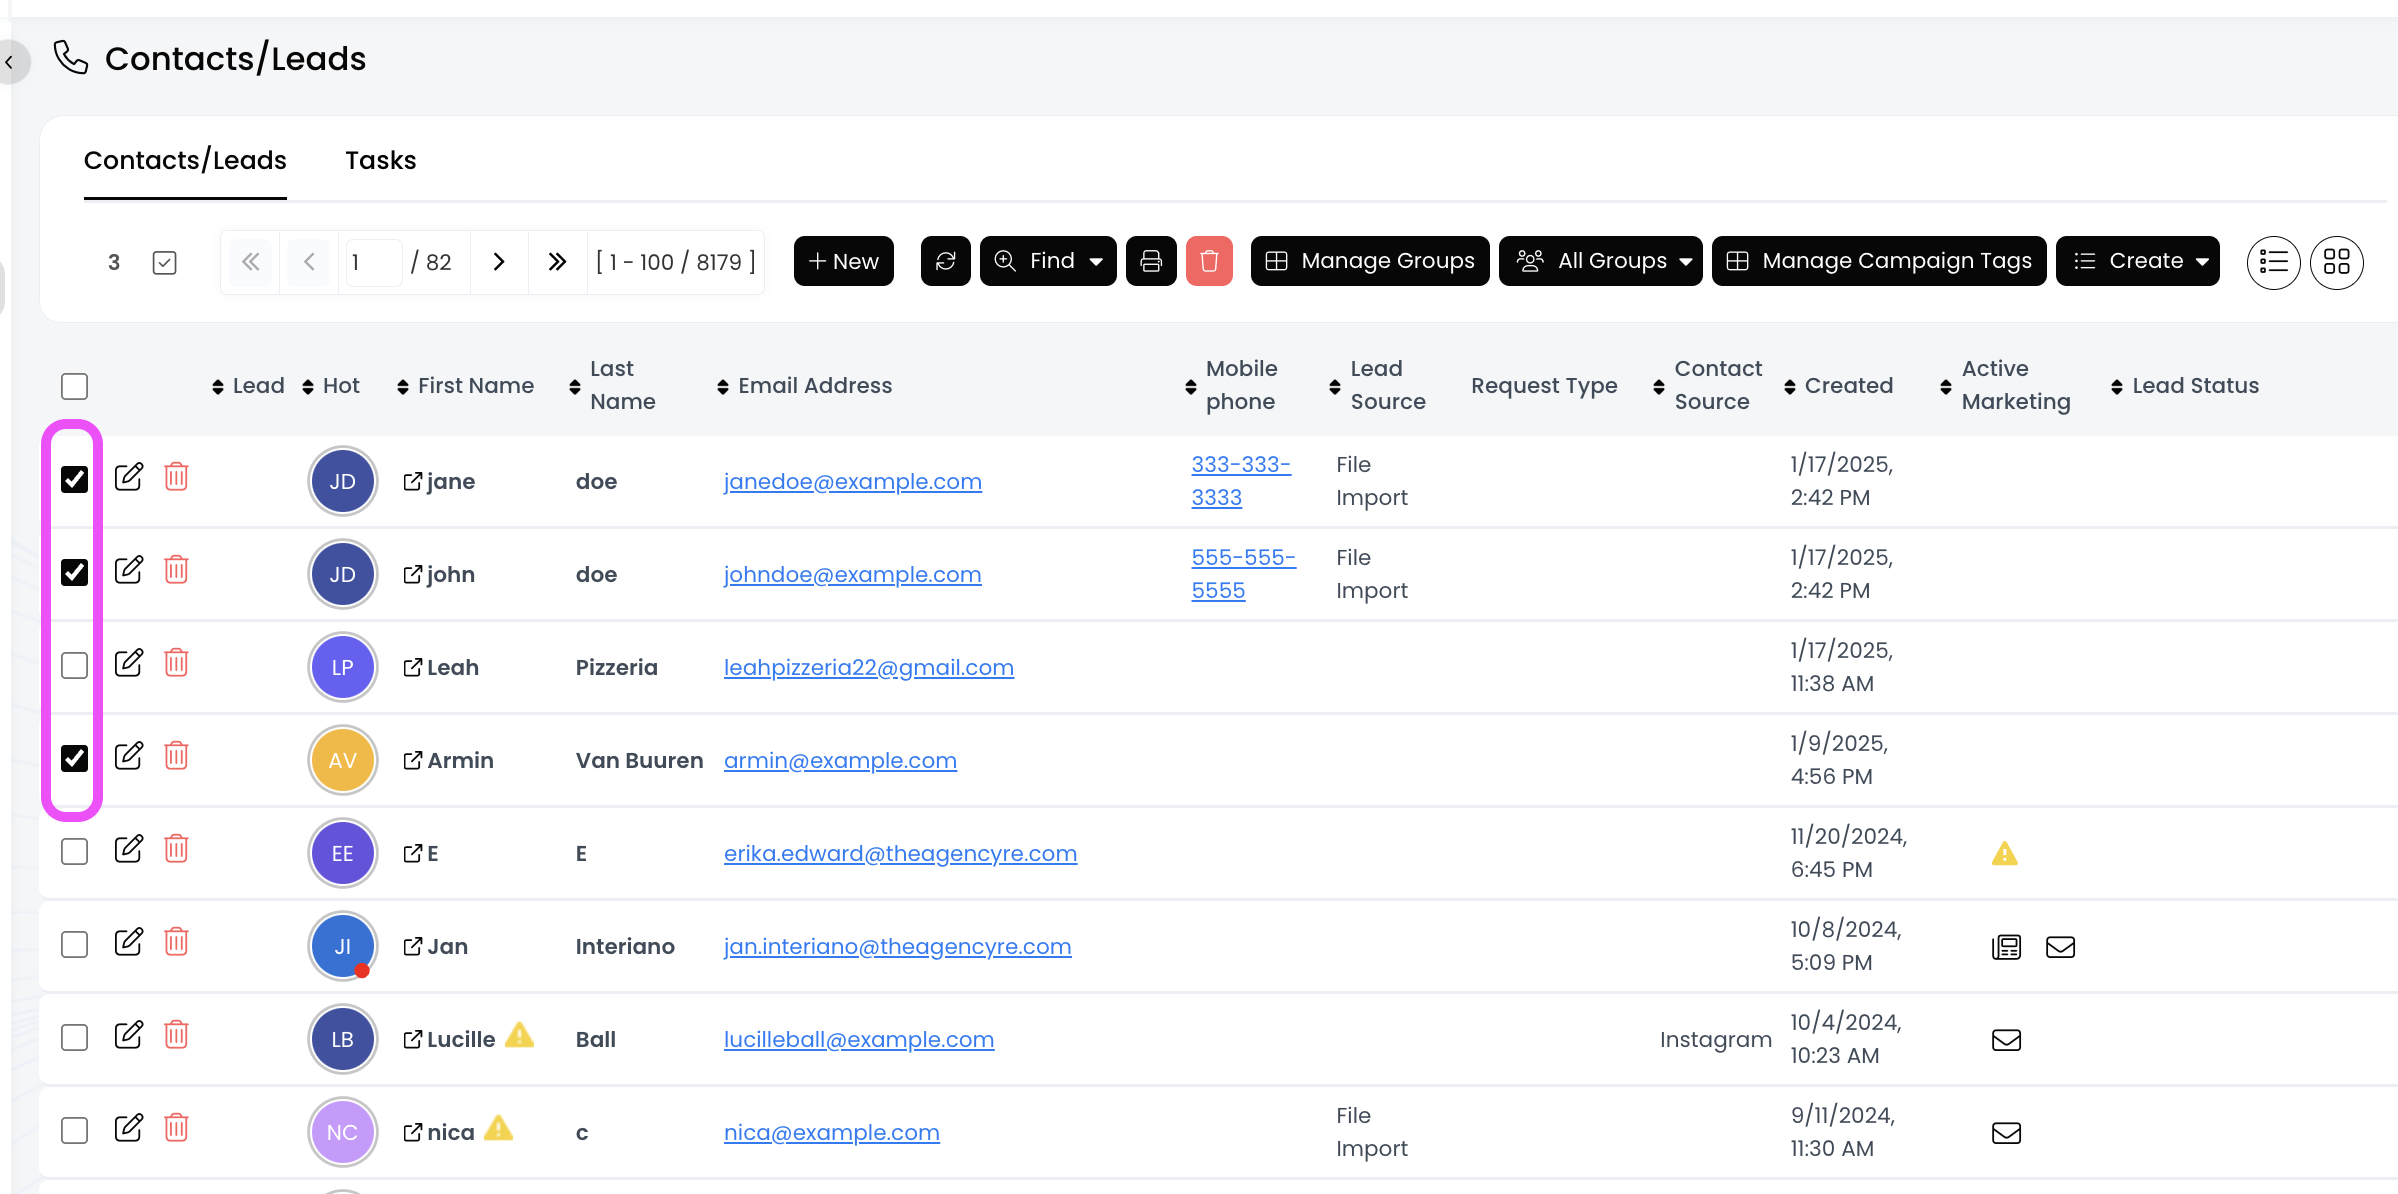The width and height of the screenshot is (2398, 1194).
Task: Edit the Leah Pizzeria contact
Action: 129,663
